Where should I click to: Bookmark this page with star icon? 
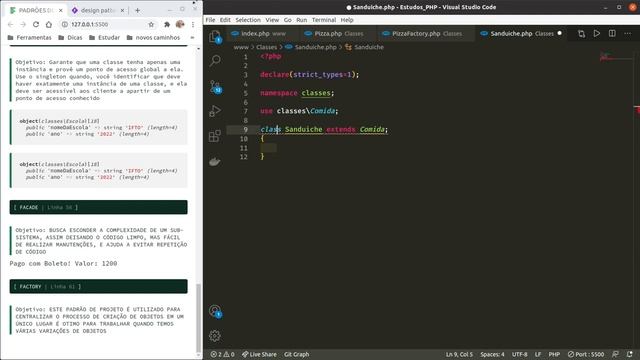(x=151, y=24)
